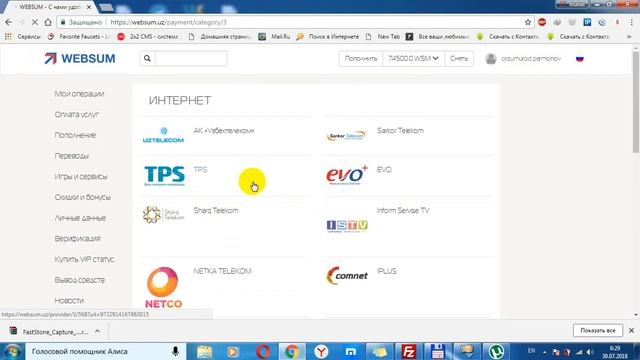Open browser home page icon
640x360 pixels.
pos(48,22)
